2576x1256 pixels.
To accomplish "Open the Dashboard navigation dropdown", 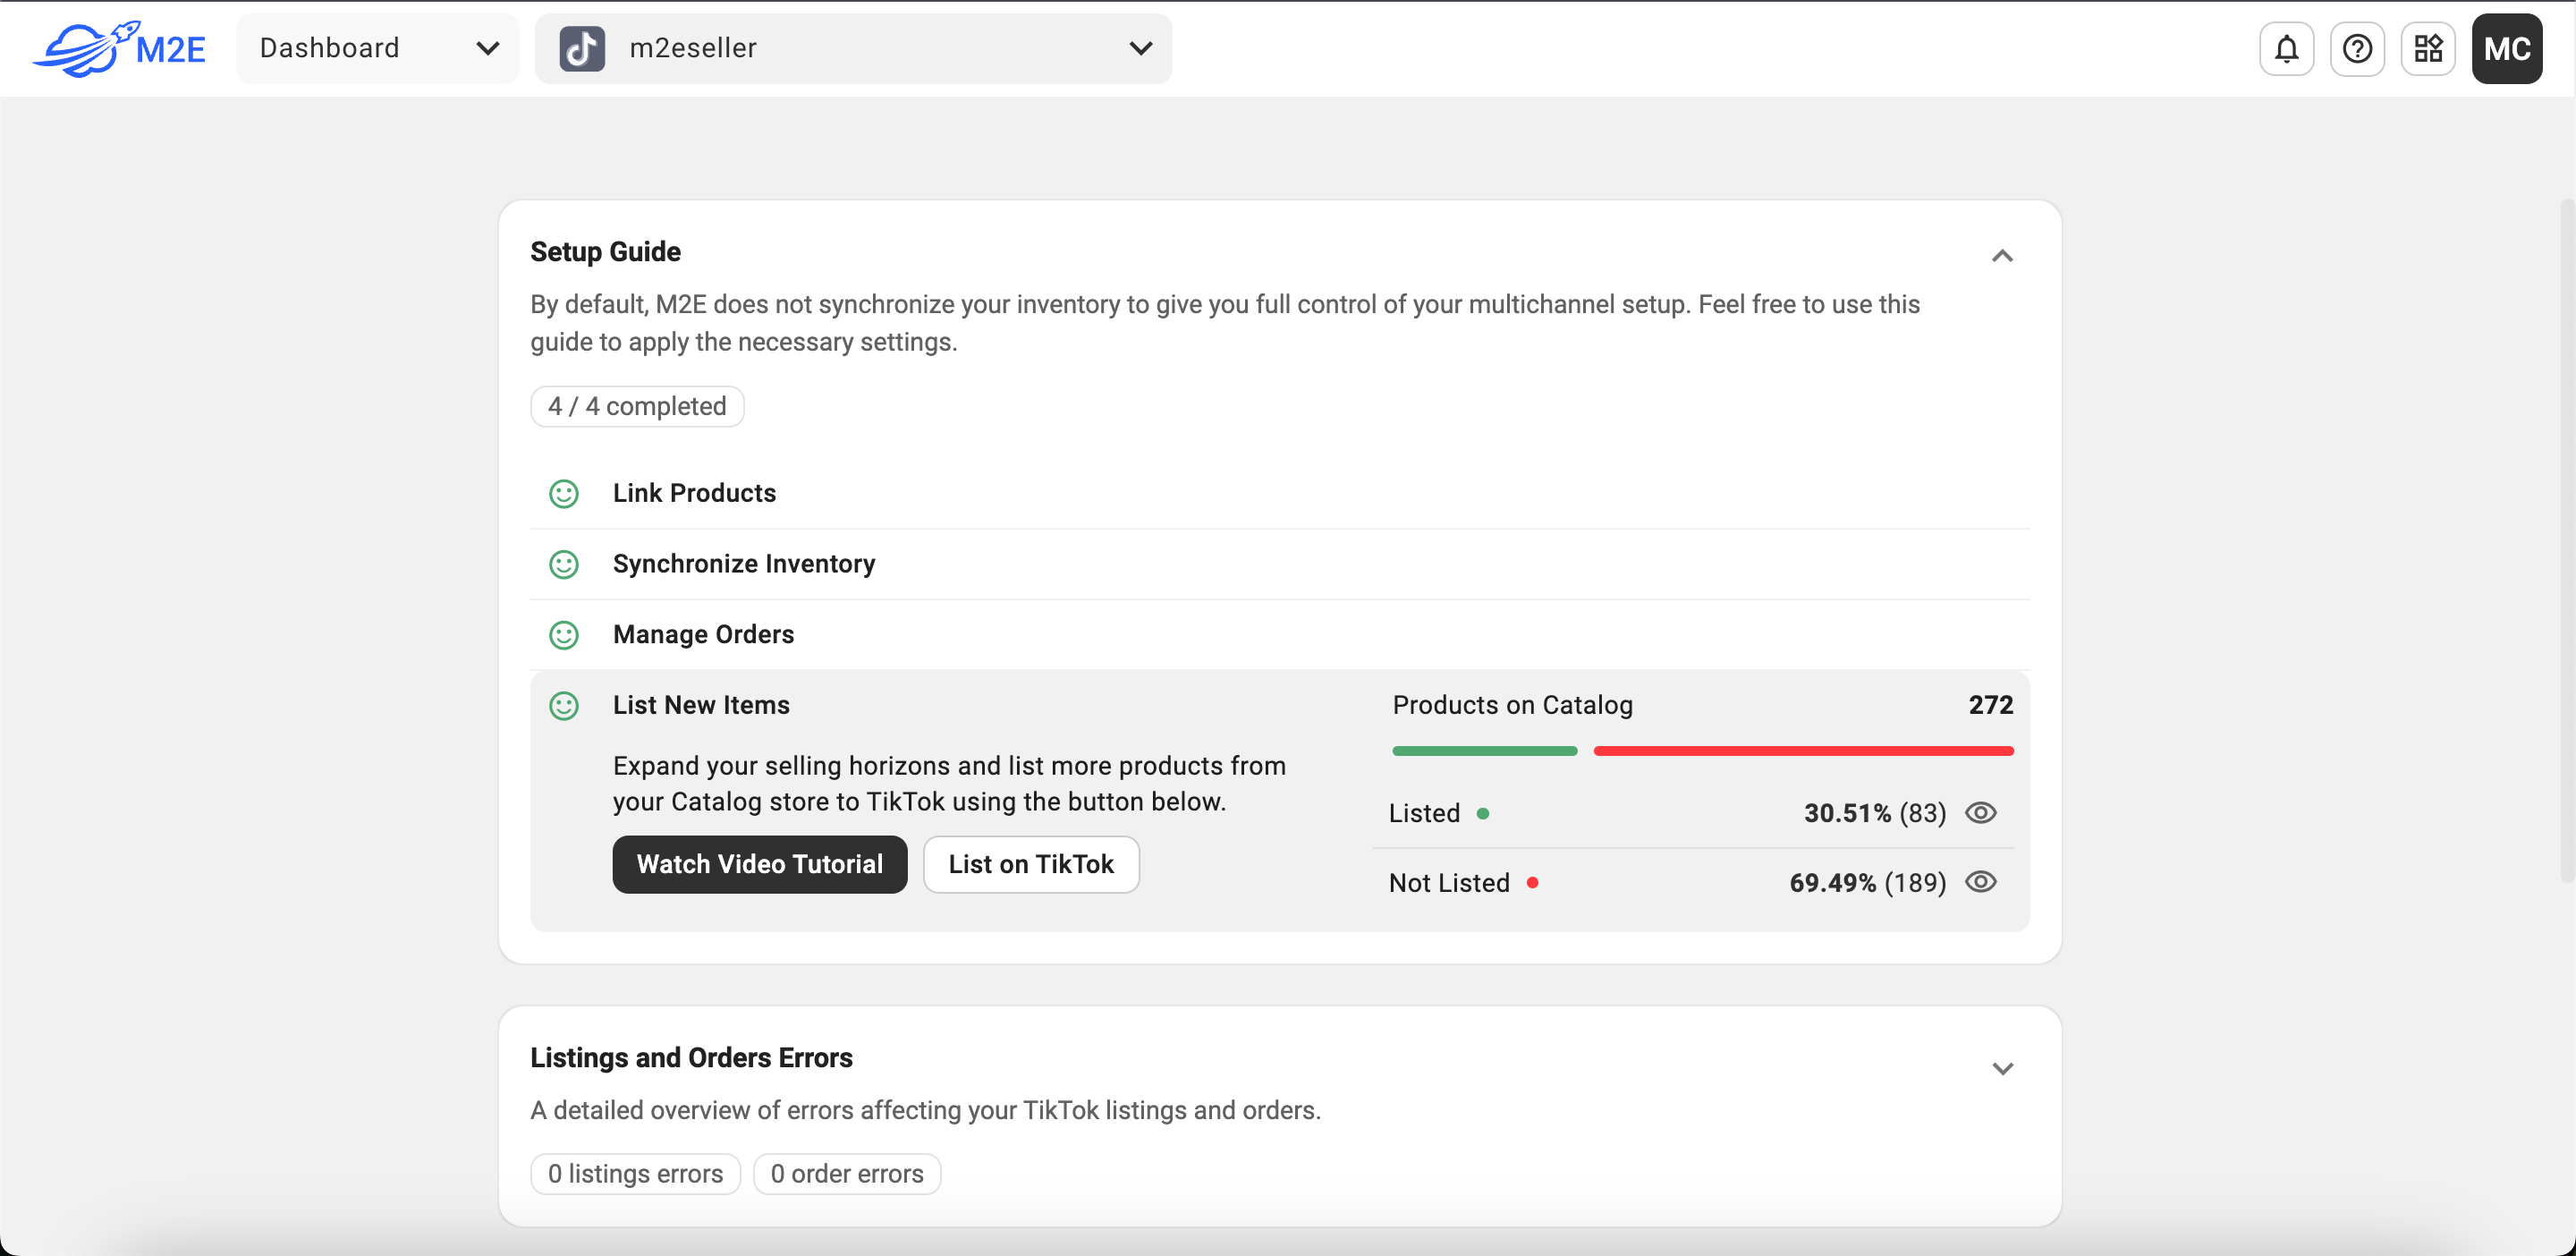I will (378, 48).
